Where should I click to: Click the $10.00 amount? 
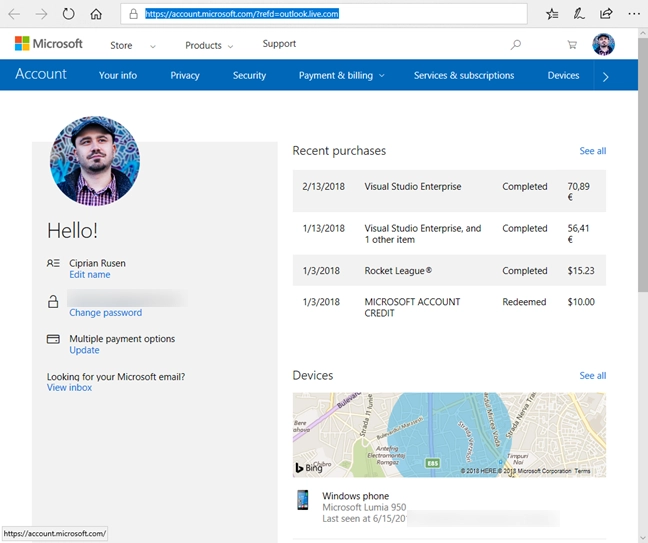click(581, 302)
